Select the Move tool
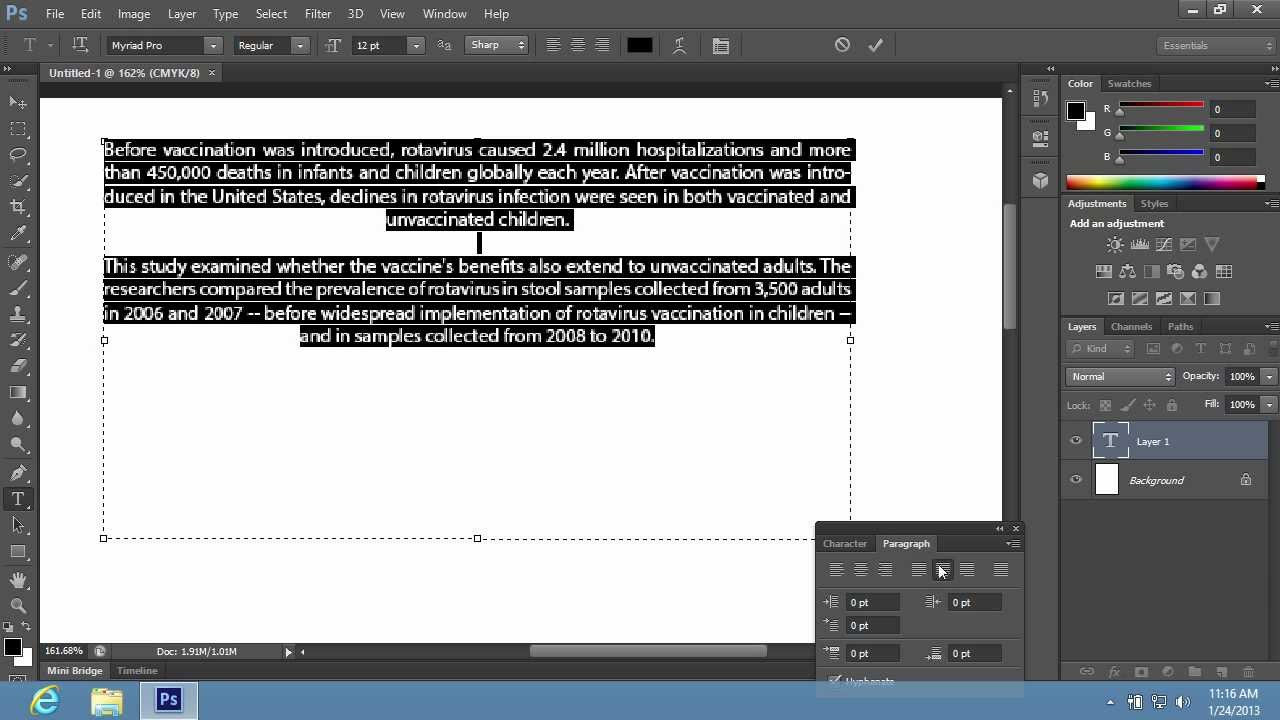1280x720 pixels. tap(18, 102)
